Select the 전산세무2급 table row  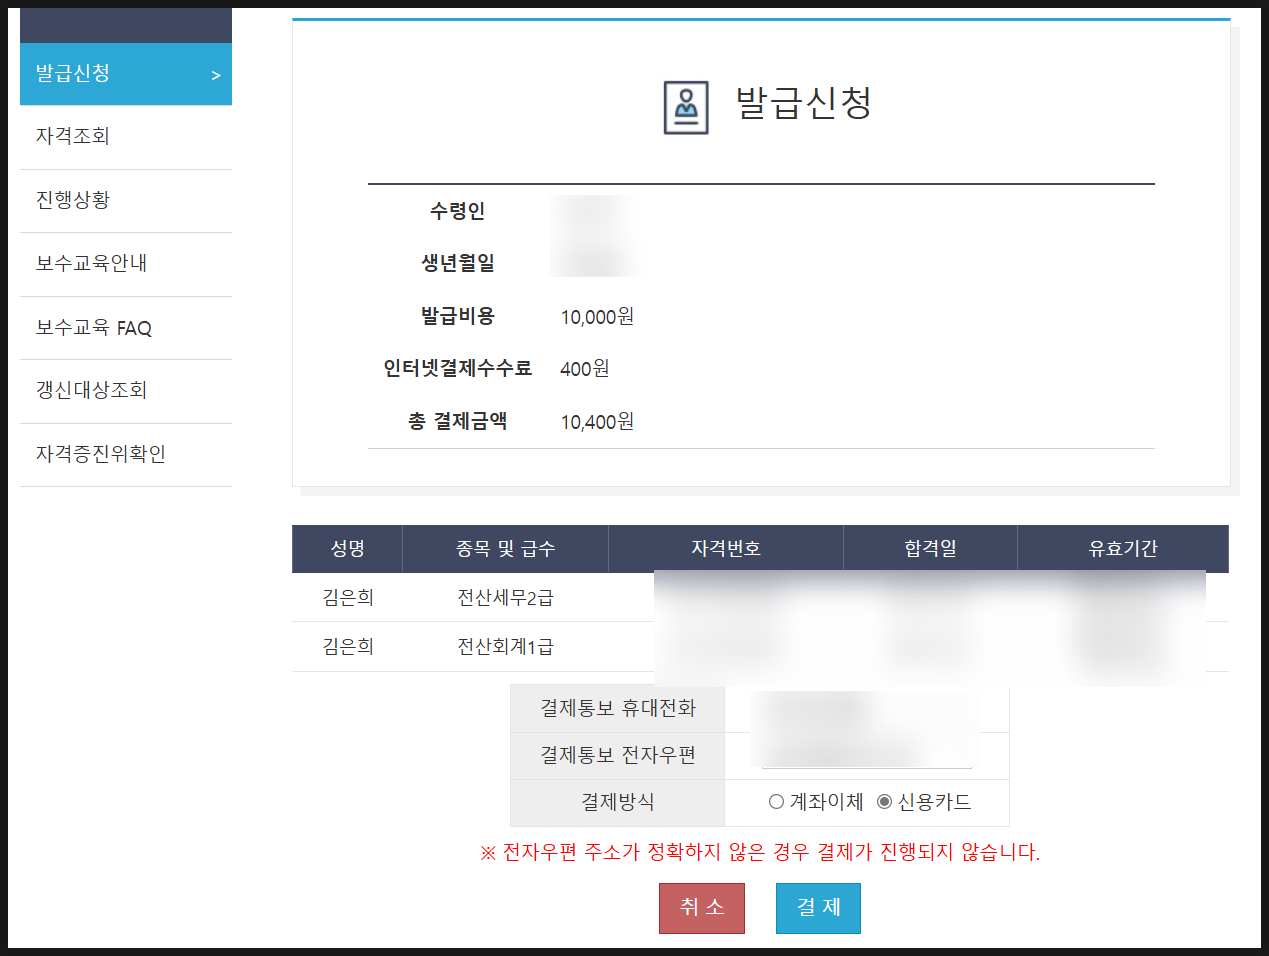505,598
